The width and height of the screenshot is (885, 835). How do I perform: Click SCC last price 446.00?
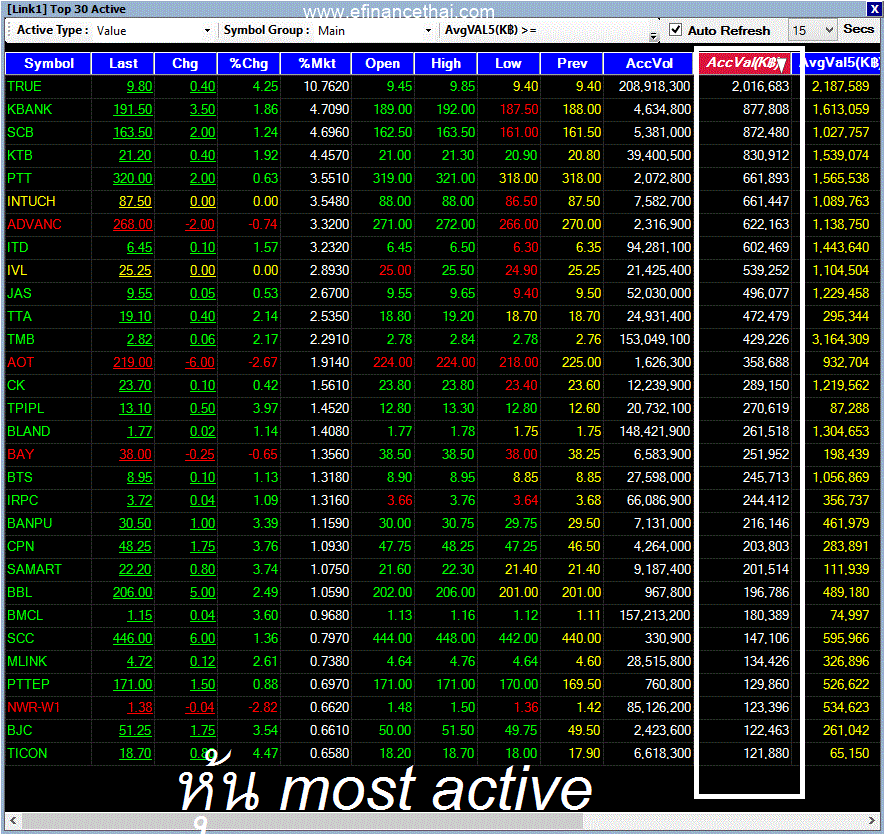[133, 639]
